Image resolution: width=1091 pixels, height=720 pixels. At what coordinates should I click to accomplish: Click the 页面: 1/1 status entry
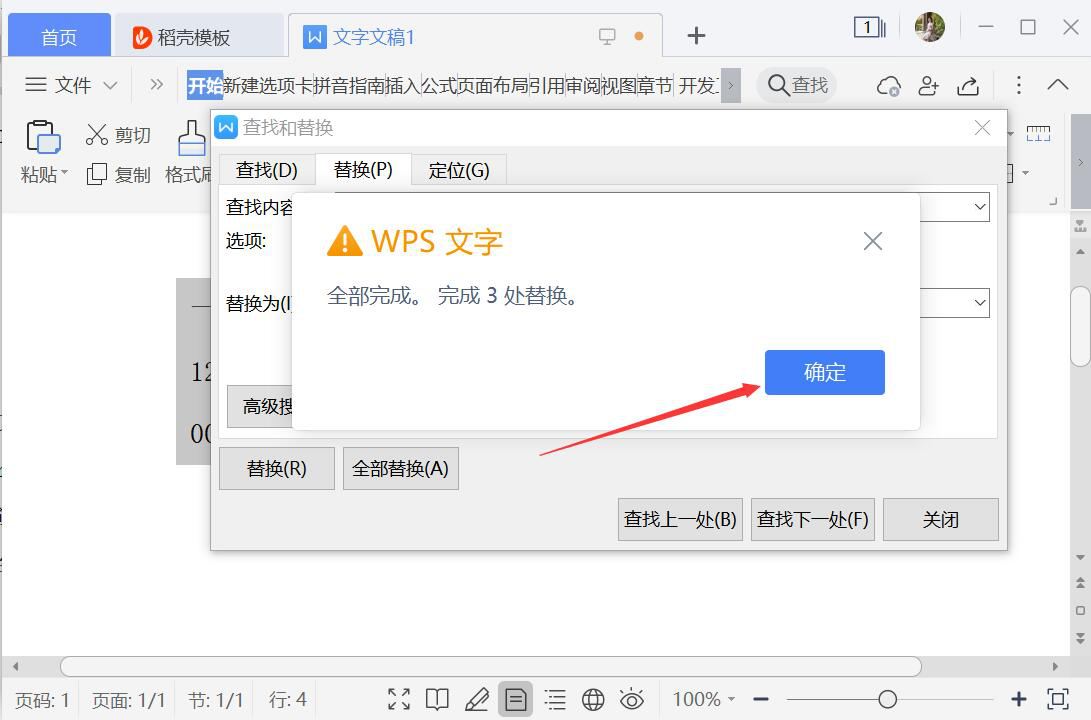(x=129, y=700)
